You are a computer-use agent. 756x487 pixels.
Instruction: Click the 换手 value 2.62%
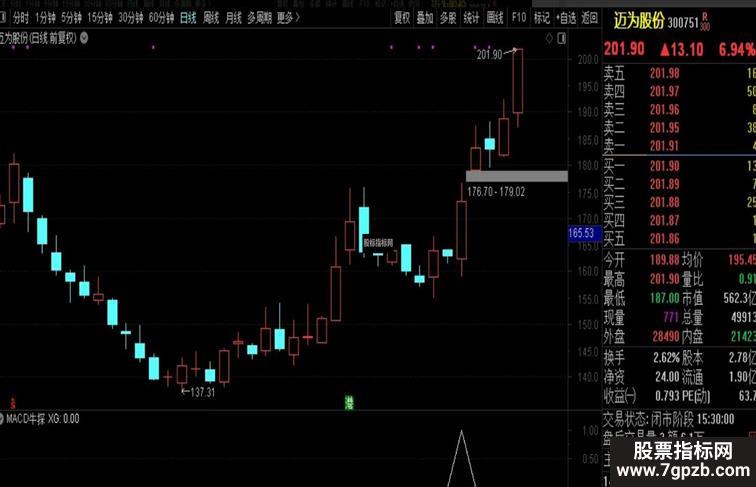click(x=666, y=358)
